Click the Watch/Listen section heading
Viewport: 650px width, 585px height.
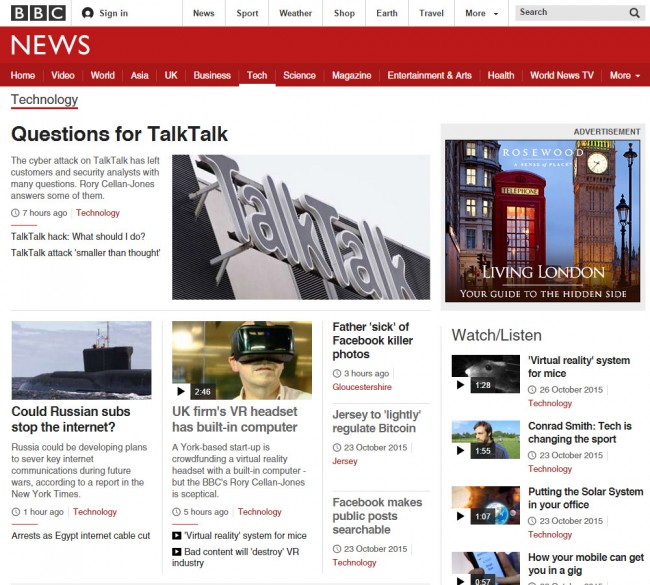(497, 335)
